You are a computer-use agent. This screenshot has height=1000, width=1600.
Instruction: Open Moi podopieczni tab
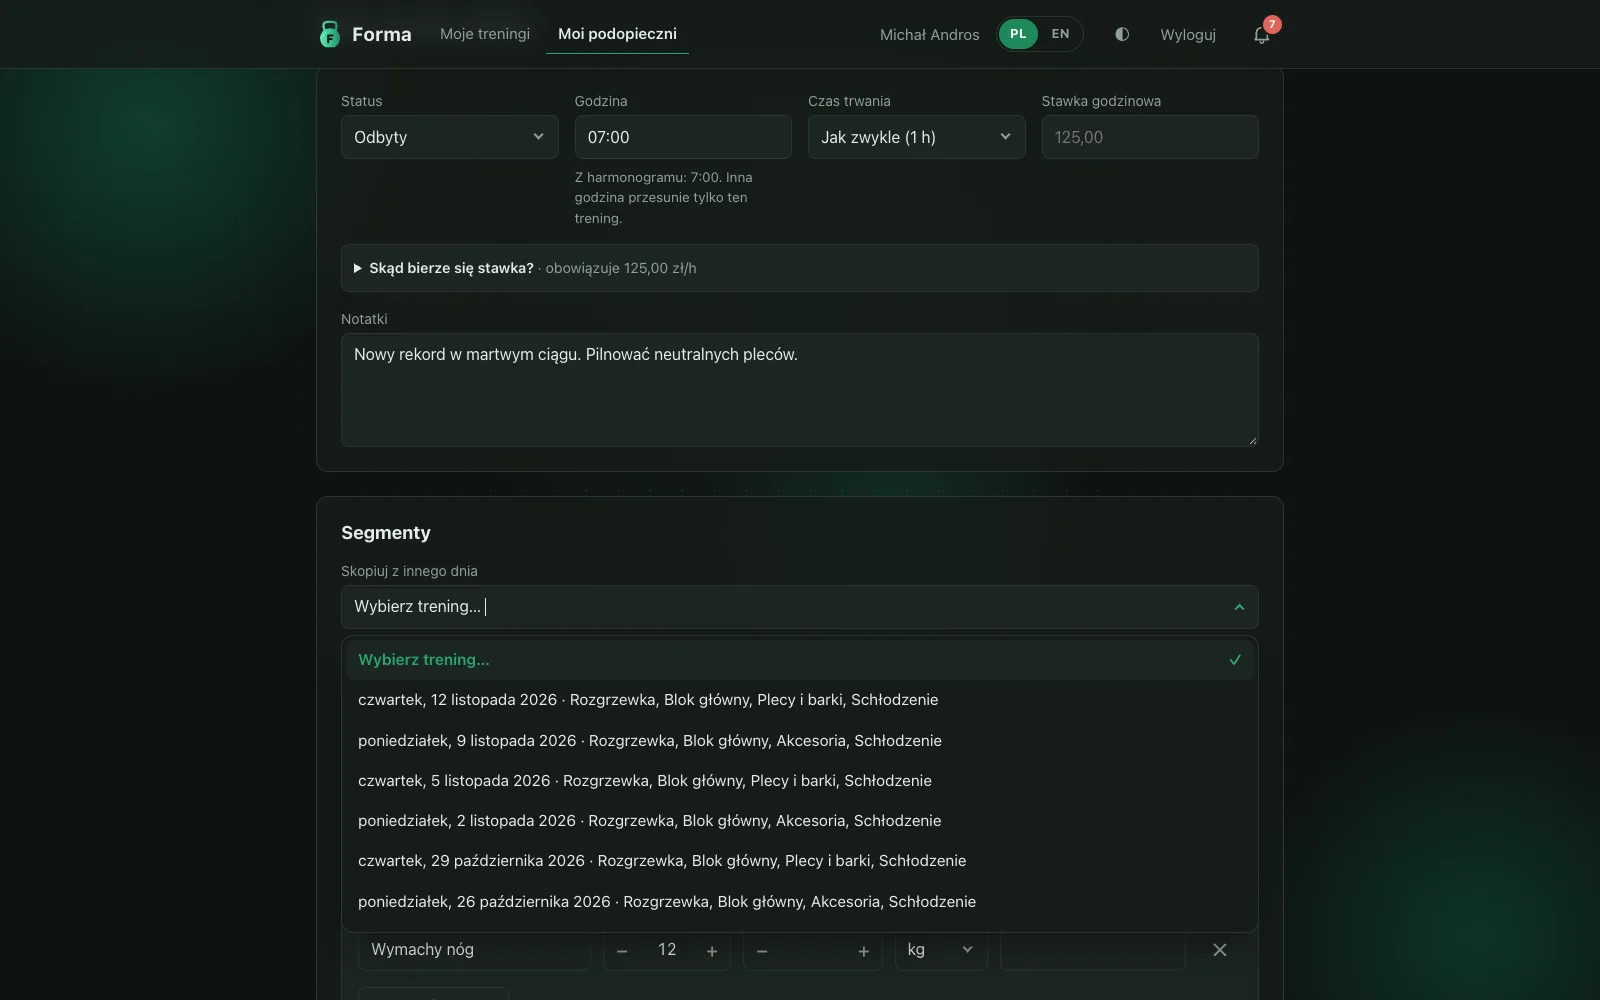click(x=617, y=34)
